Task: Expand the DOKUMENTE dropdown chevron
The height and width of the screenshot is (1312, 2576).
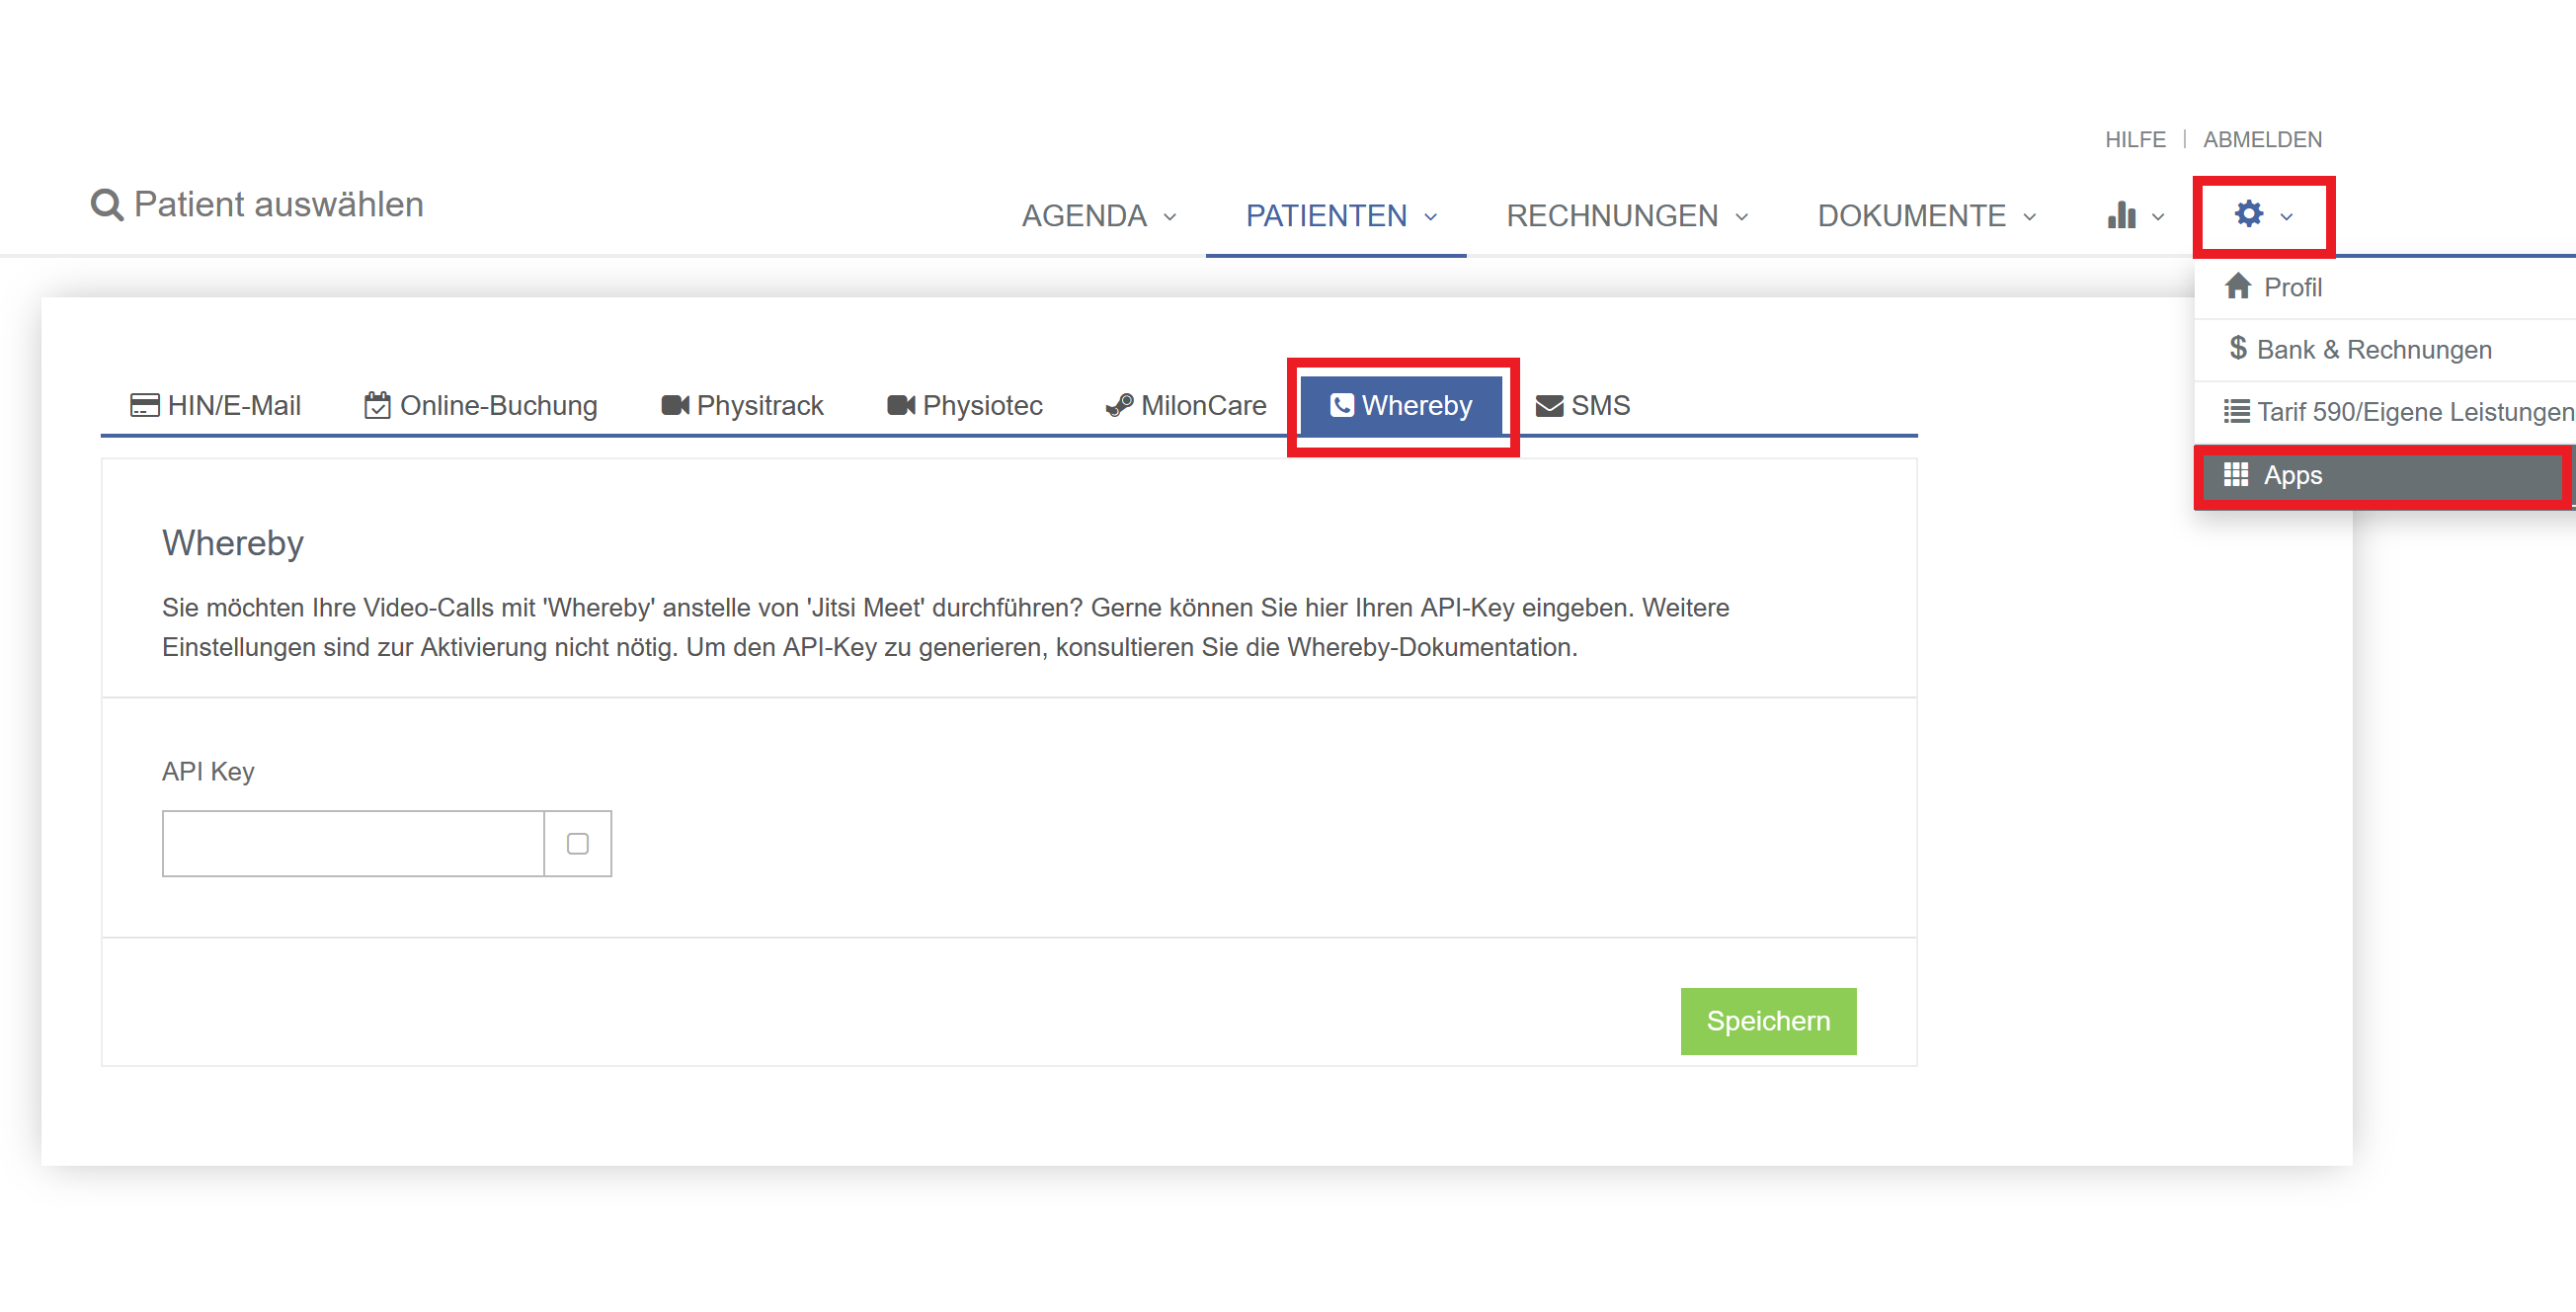Action: pos(2029,217)
